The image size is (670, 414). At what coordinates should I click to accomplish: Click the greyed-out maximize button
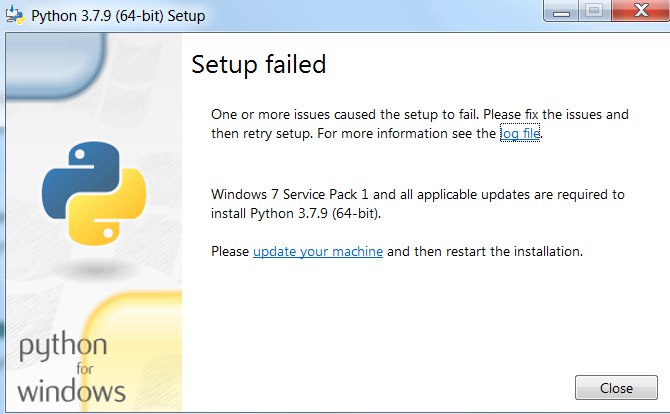(594, 11)
